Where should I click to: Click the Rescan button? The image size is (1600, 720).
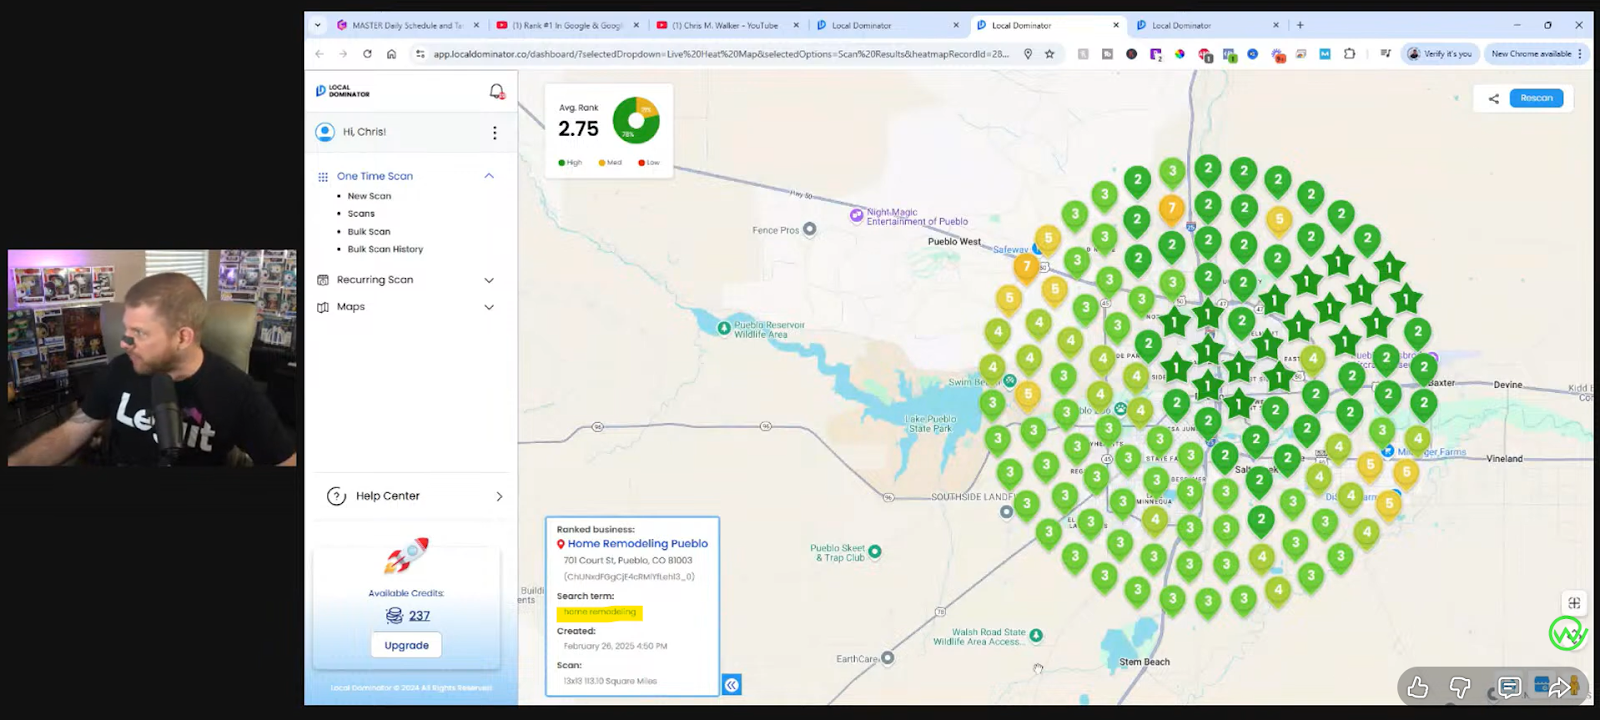click(1536, 98)
